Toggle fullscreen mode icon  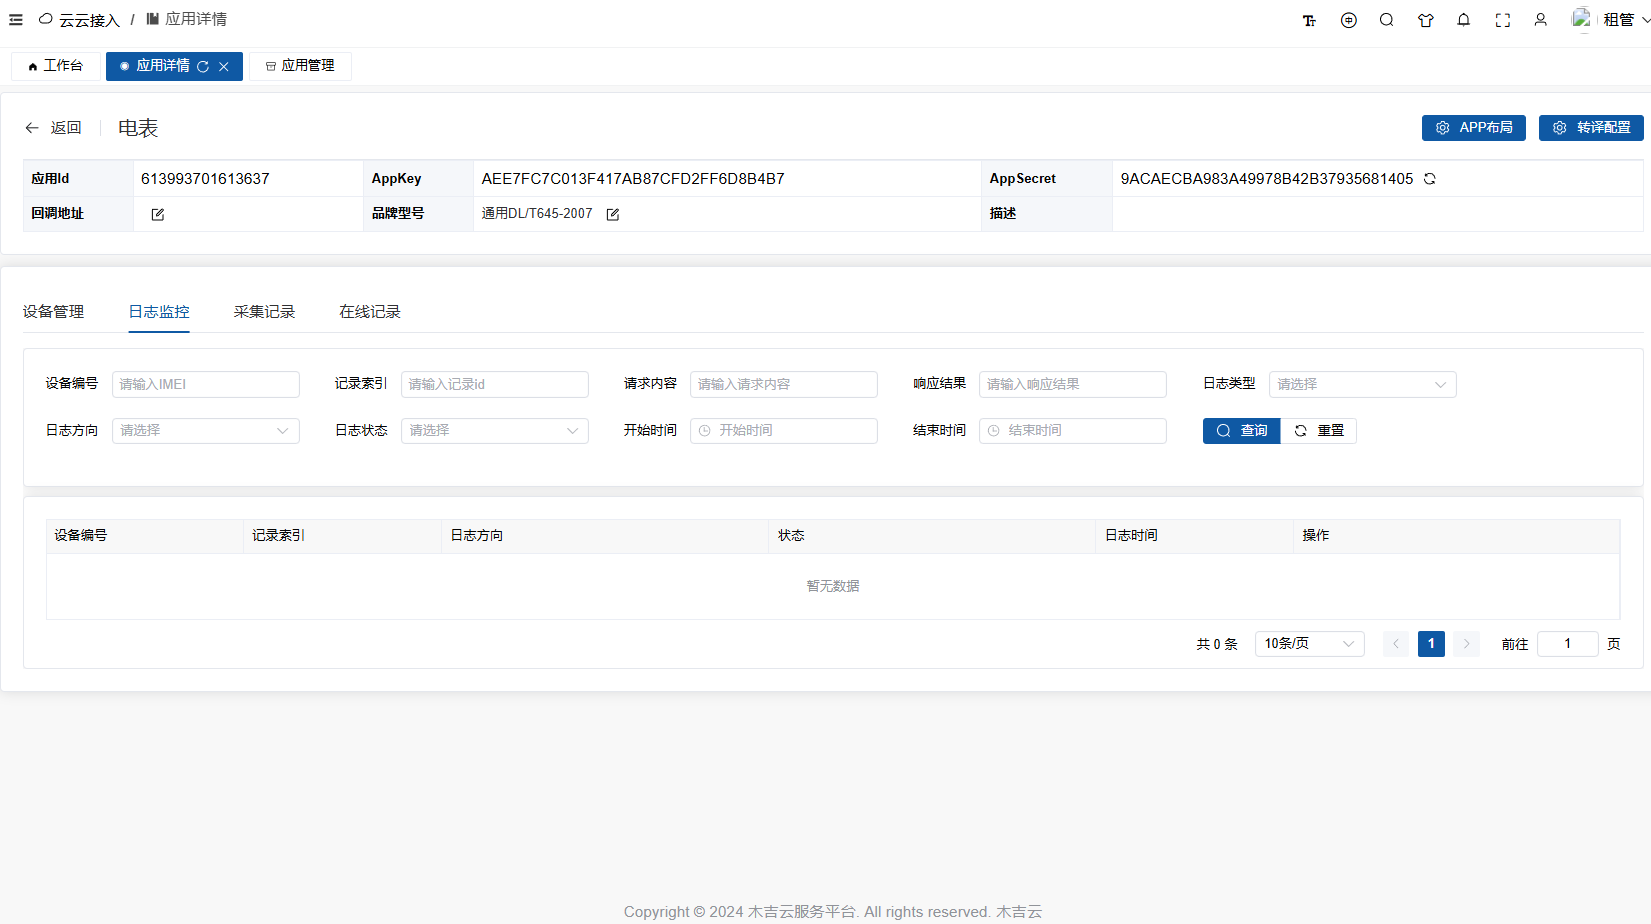coord(1502,20)
